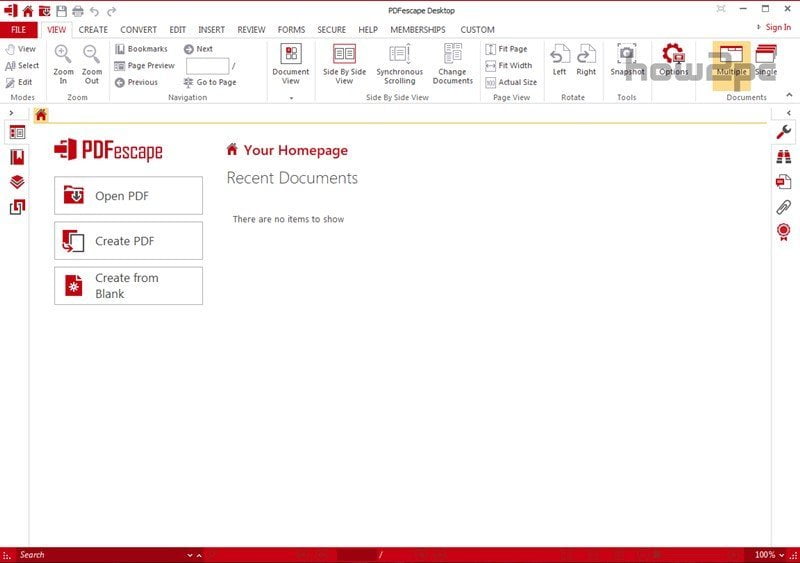This screenshot has height=563, width=800.
Task: Open Document View ribbon button
Action: [291, 64]
